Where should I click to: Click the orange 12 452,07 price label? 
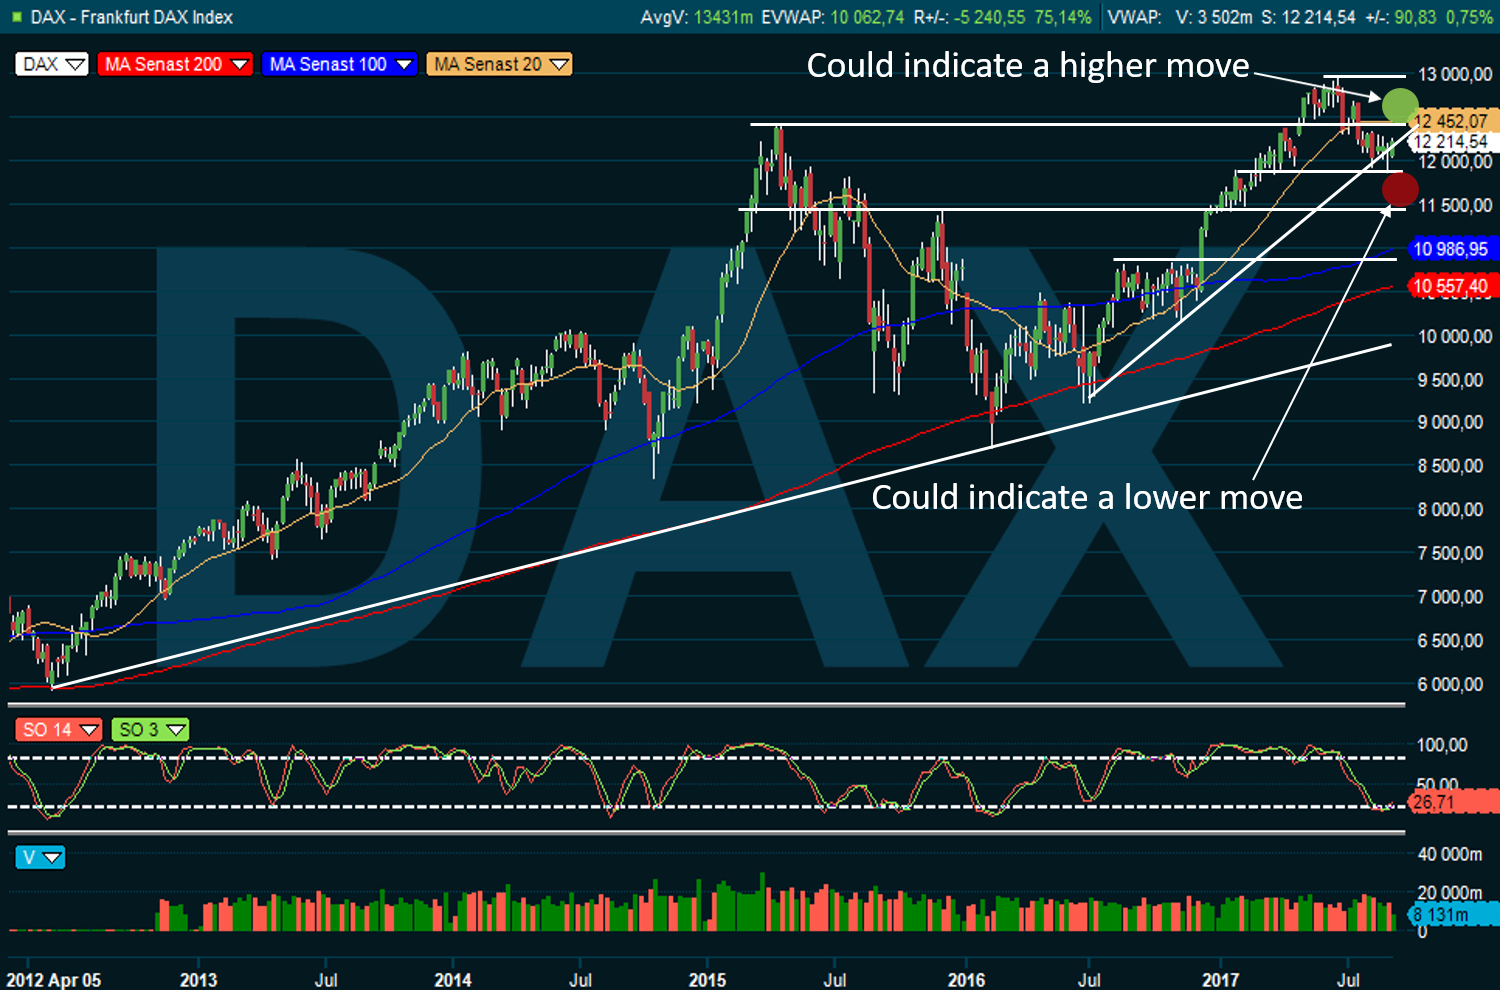tap(1452, 121)
